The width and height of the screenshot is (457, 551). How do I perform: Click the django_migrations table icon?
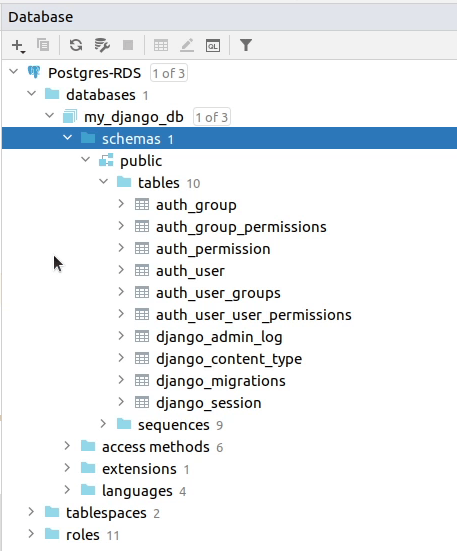(x=142, y=380)
